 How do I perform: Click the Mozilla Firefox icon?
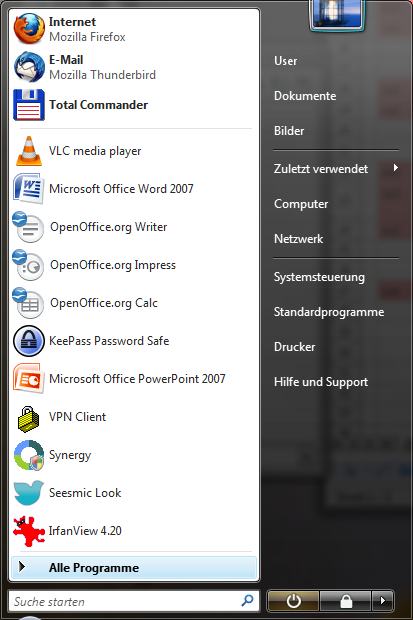point(29,28)
